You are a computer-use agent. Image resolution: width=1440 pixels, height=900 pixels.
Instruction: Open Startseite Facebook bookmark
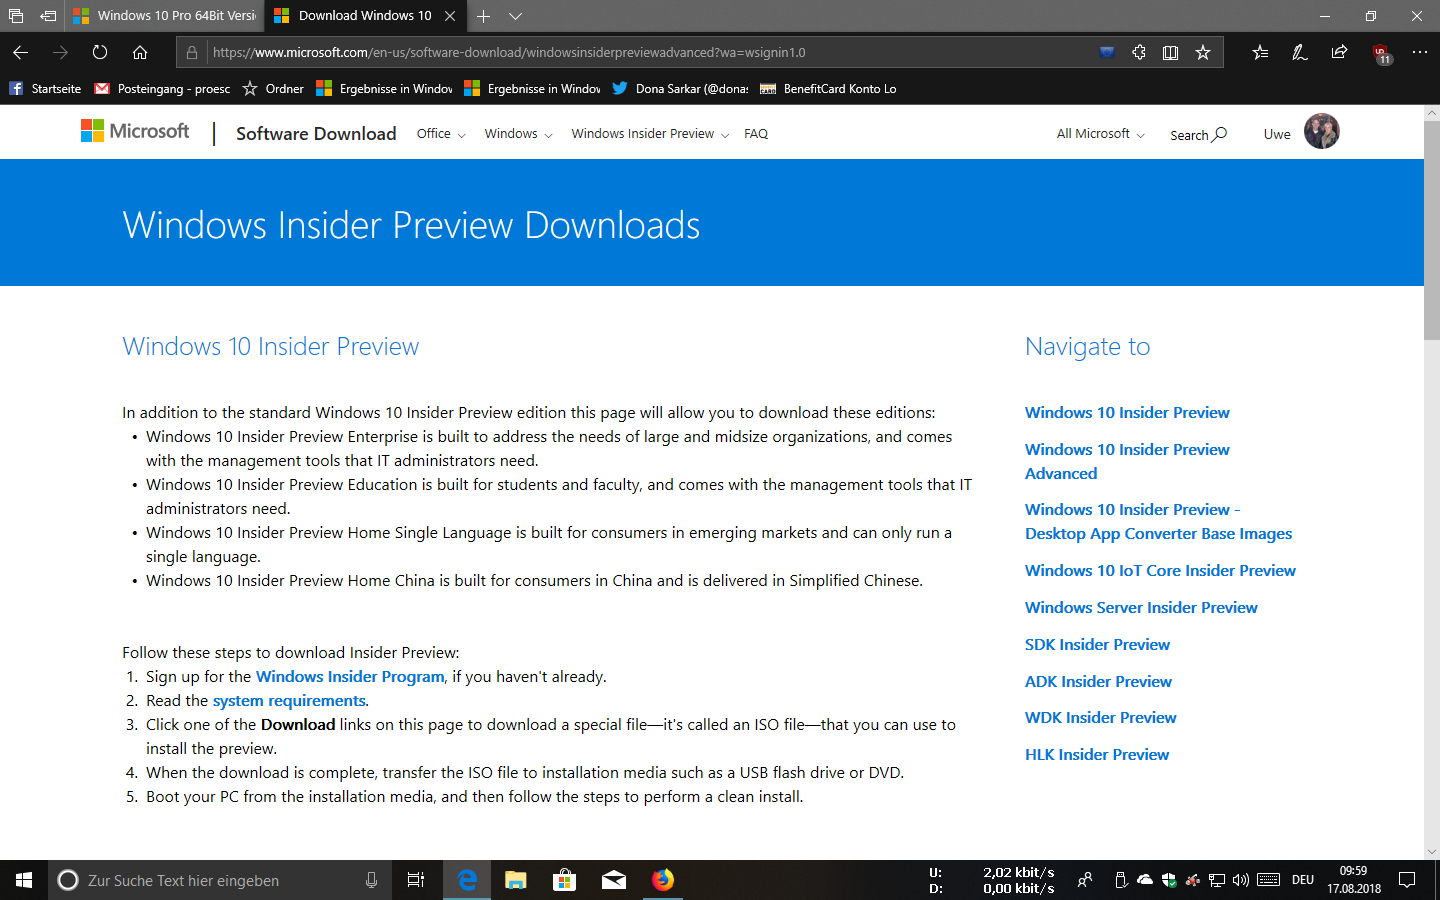45,88
